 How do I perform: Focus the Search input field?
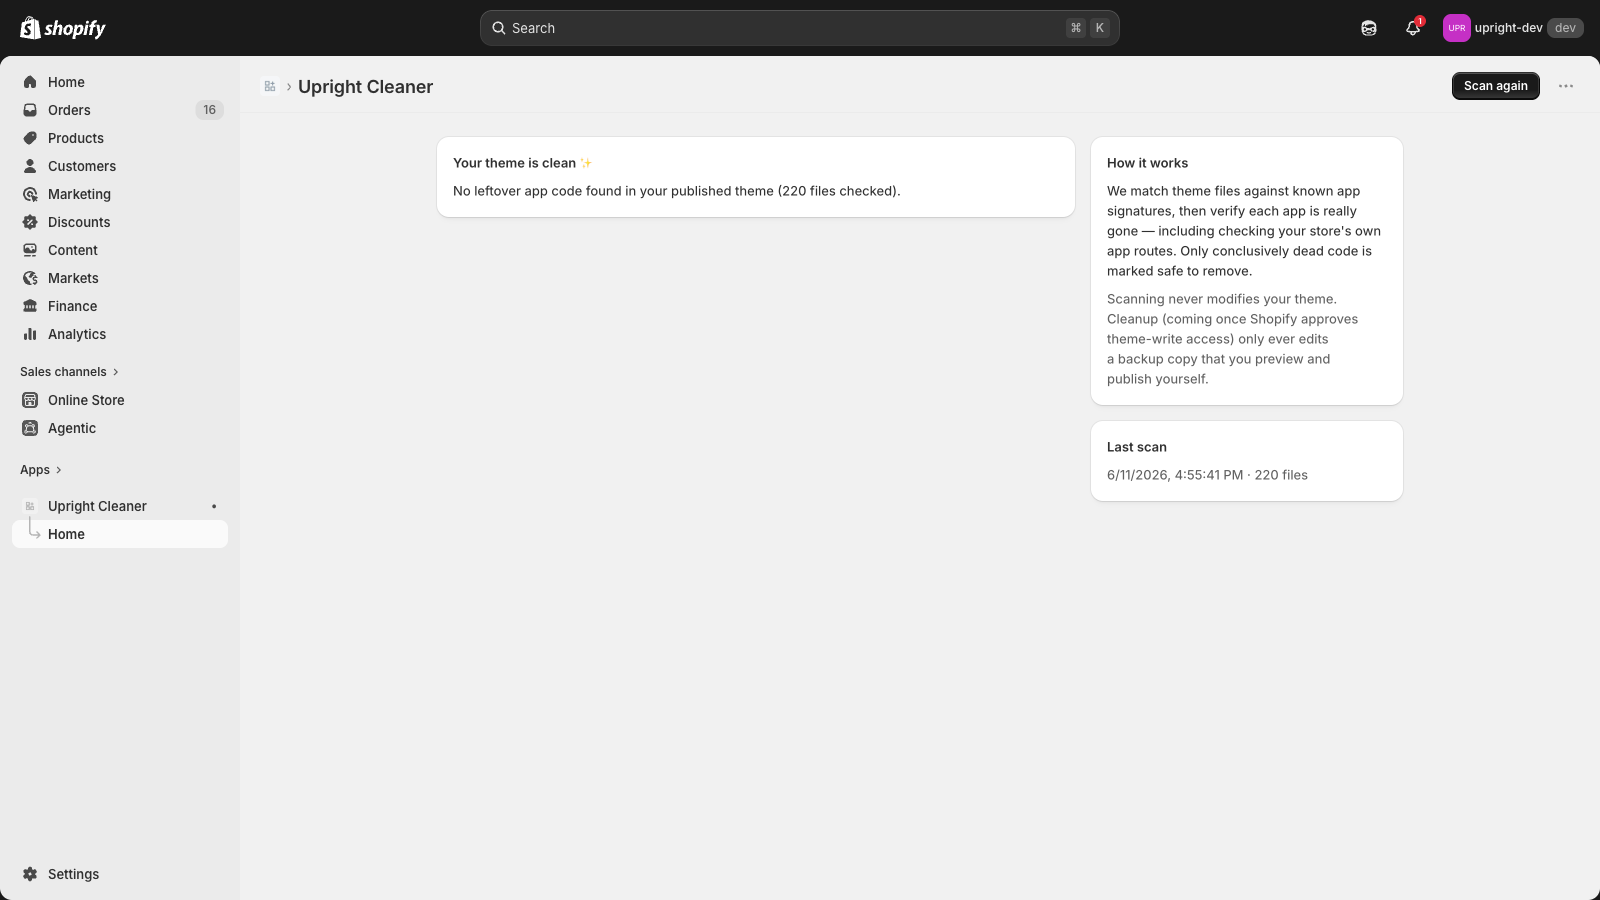pyautogui.click(x=800, y=28)
